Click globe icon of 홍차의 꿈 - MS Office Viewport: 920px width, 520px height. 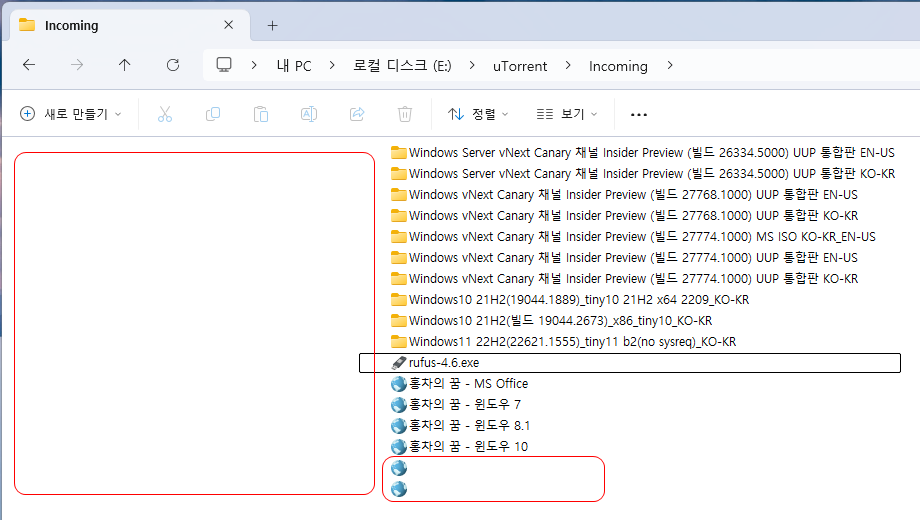coord(398,384)
